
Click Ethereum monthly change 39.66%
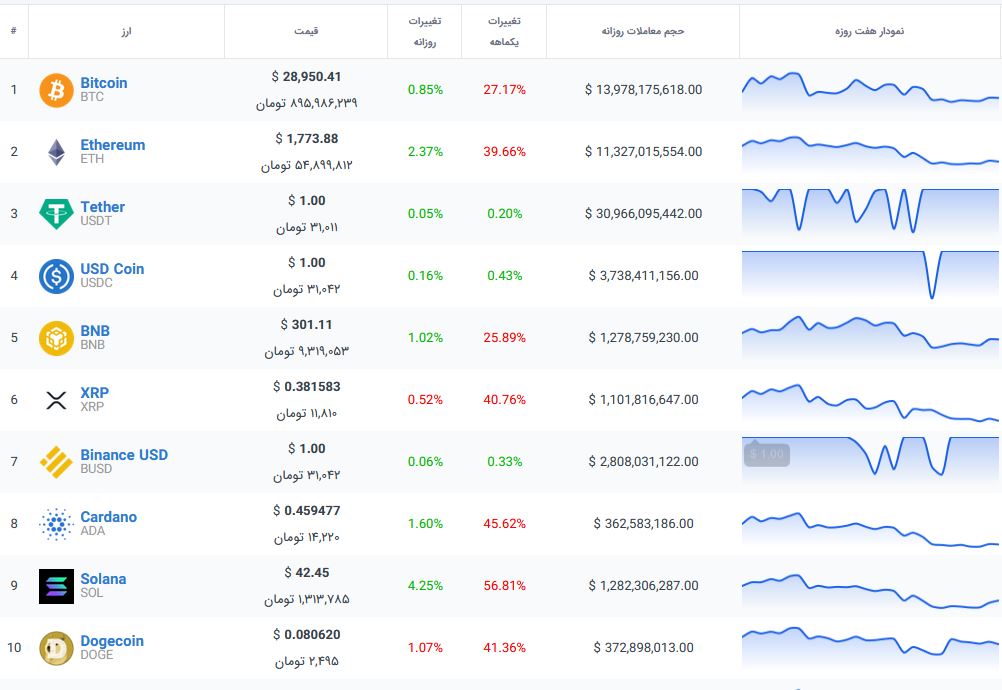504,151
